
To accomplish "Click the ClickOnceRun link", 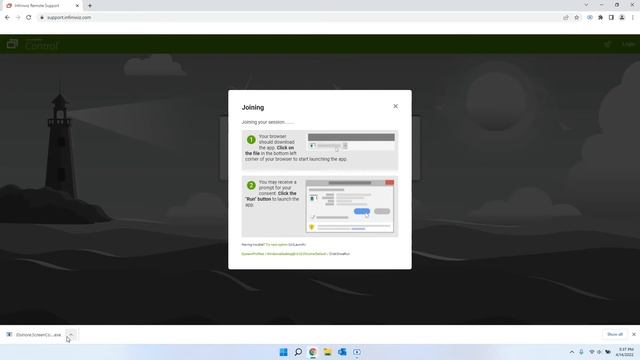I will tap(340, 254).
